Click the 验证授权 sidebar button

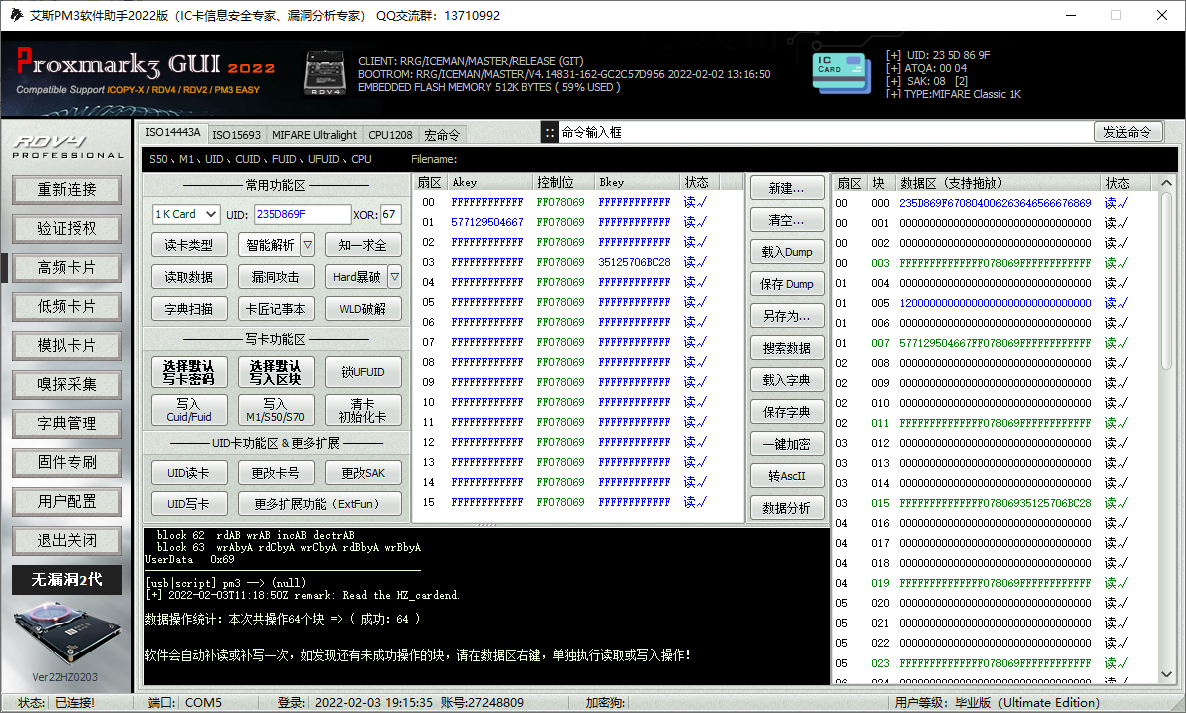(x=67, y=228)
